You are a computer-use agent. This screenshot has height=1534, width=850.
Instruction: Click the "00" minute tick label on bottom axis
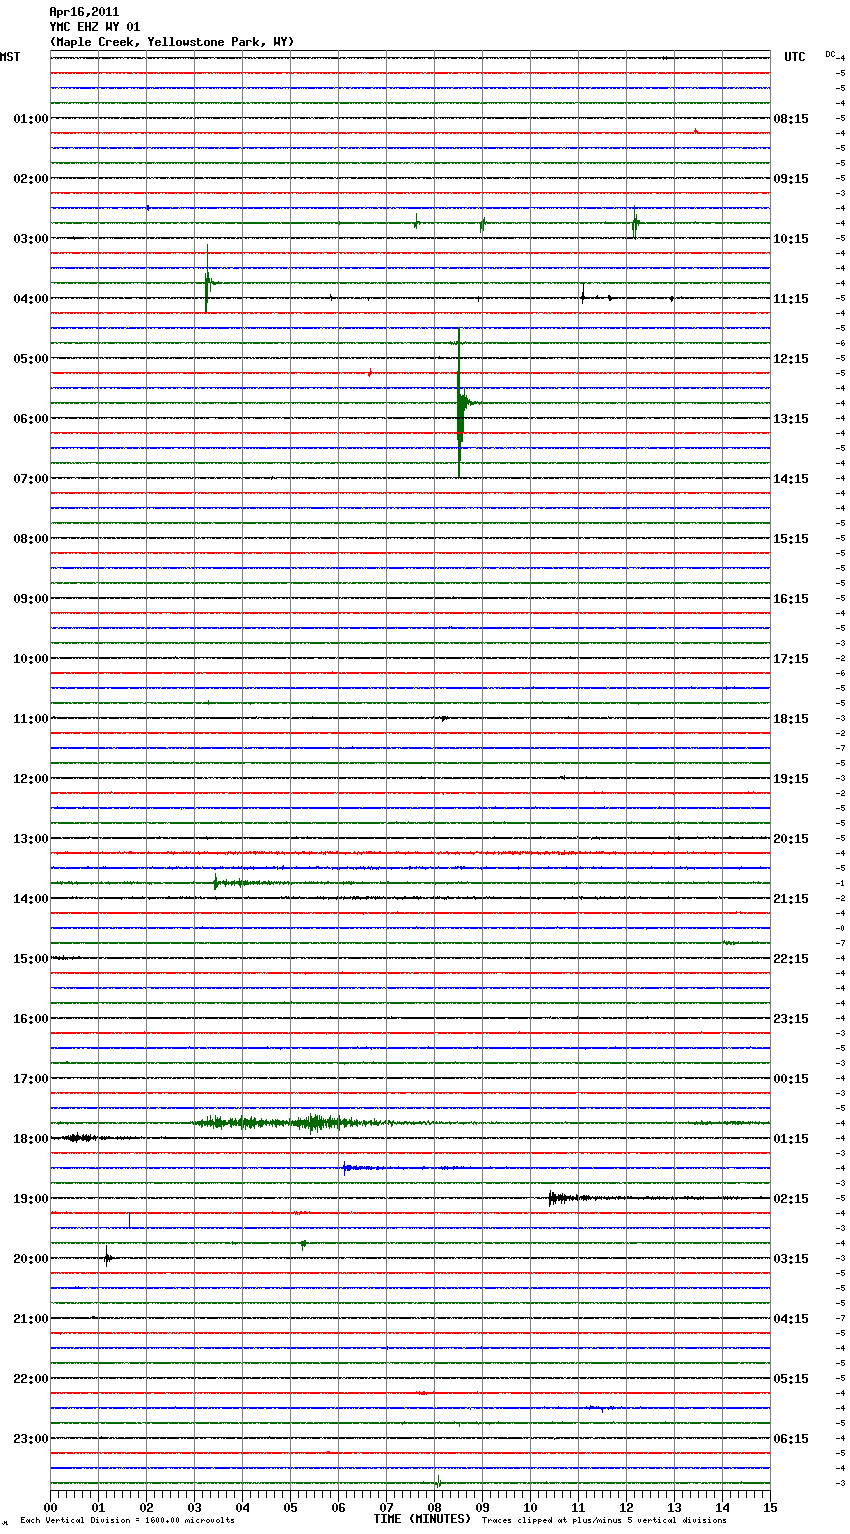[x=51, y=1507]
